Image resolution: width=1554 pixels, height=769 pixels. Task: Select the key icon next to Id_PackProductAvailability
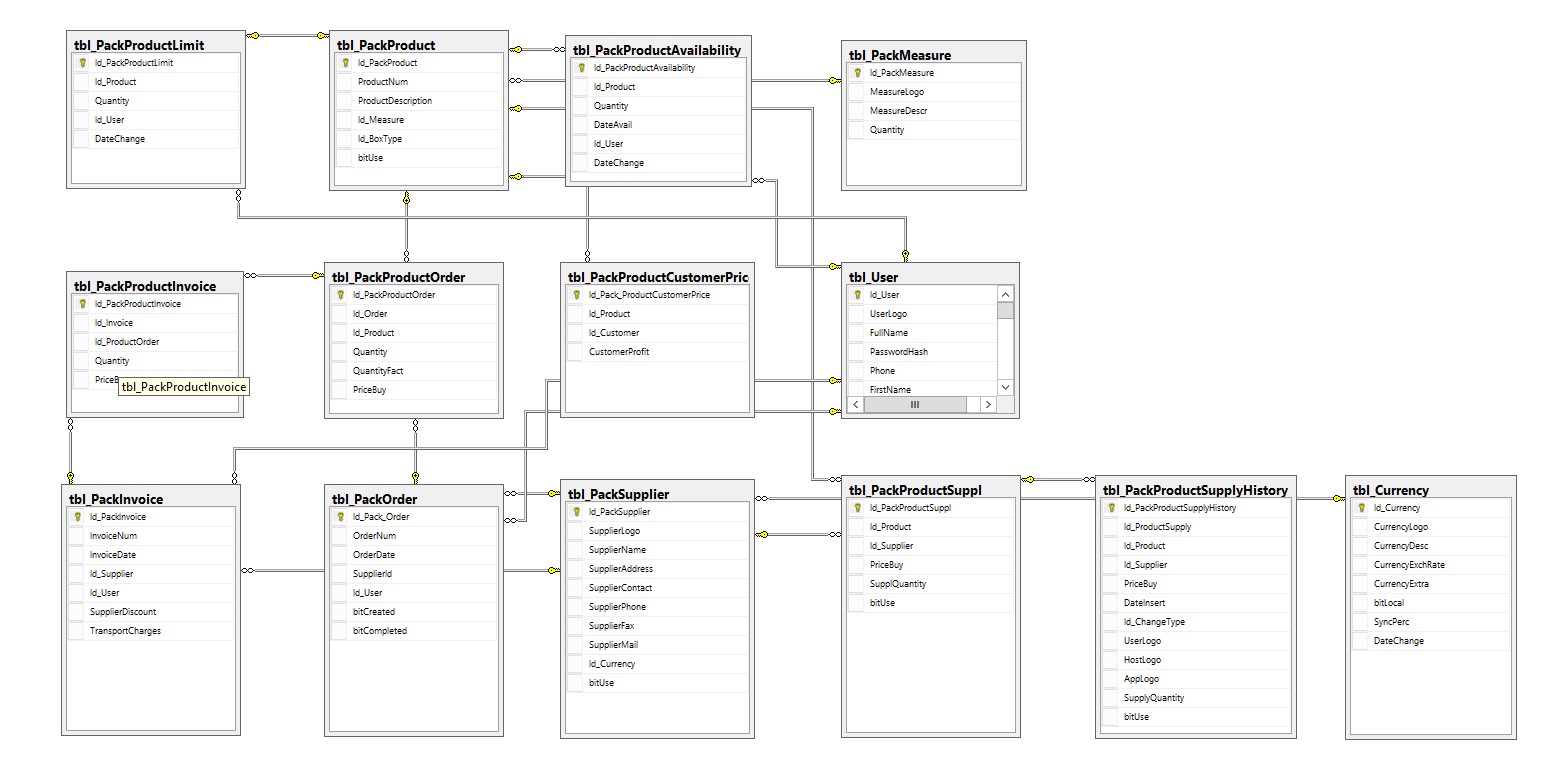580,68
